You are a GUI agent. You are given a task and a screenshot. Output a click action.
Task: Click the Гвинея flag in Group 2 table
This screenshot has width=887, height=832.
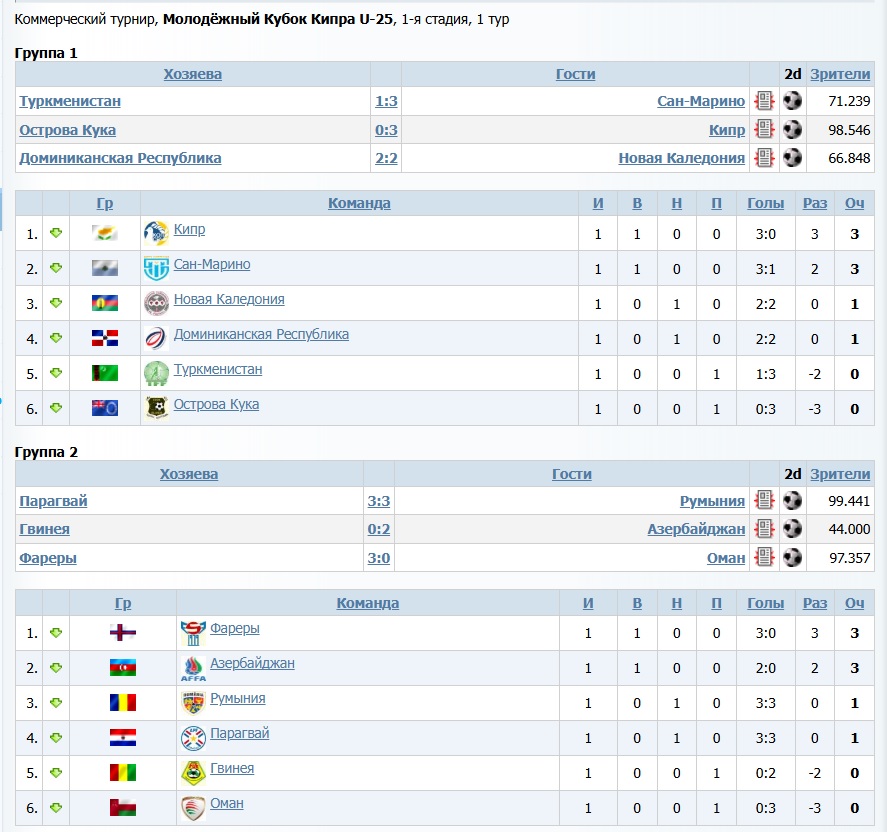coord(123,772)
